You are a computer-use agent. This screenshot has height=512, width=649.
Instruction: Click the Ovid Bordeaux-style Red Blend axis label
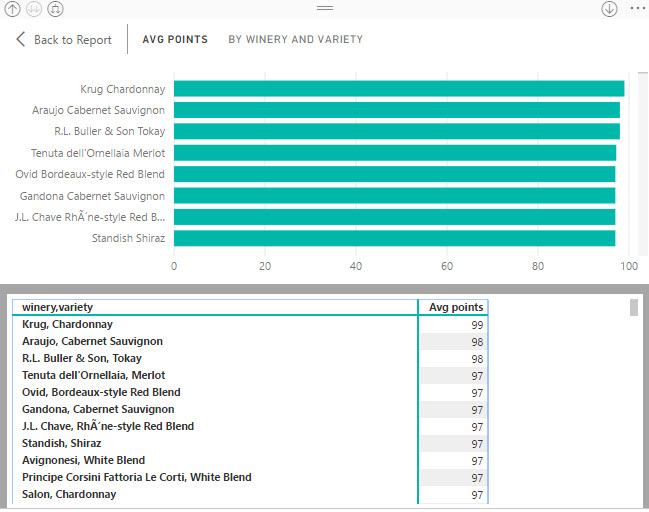[x=90, y=174]
